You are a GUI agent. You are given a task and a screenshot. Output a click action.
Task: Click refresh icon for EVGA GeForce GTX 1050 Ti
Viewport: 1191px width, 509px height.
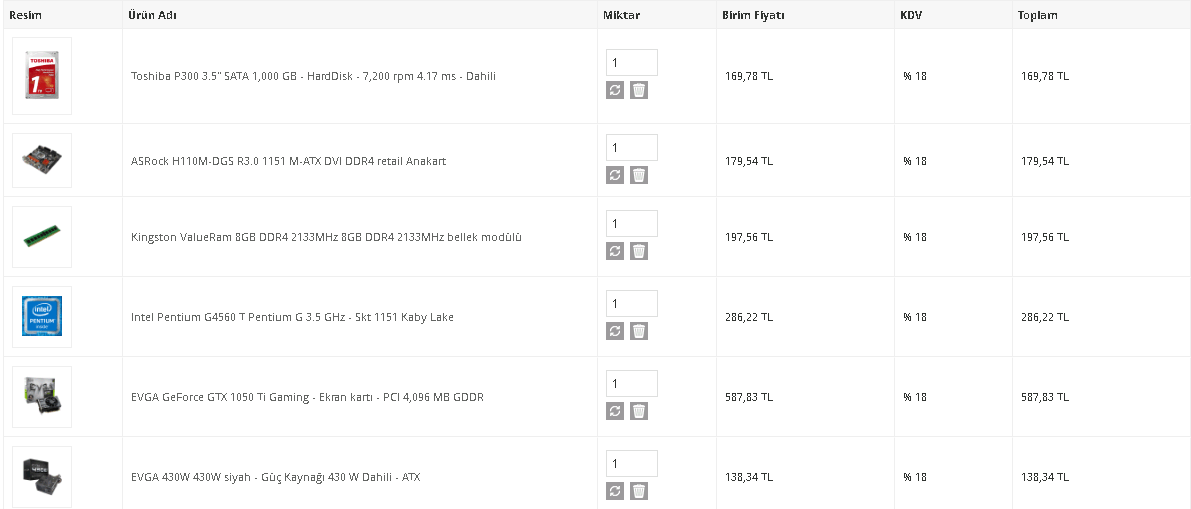coord(615,411)
